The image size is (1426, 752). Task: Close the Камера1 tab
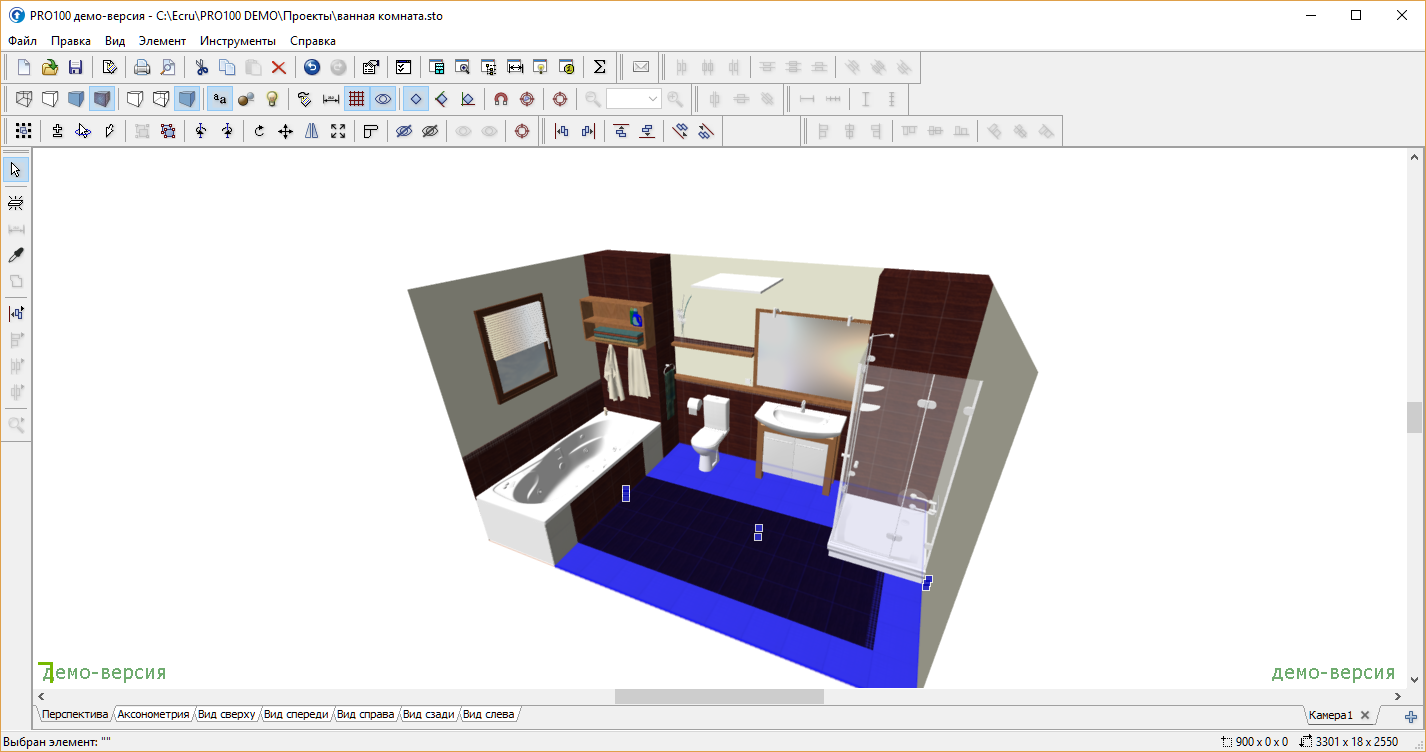tap(1365, 715)
